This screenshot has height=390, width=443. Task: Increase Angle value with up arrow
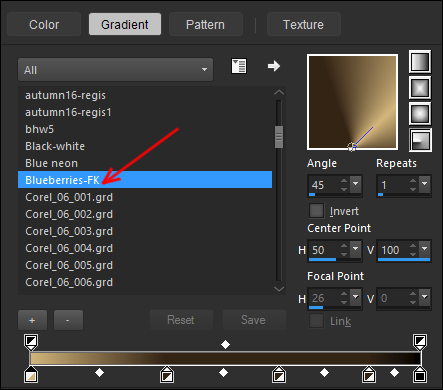344,181
